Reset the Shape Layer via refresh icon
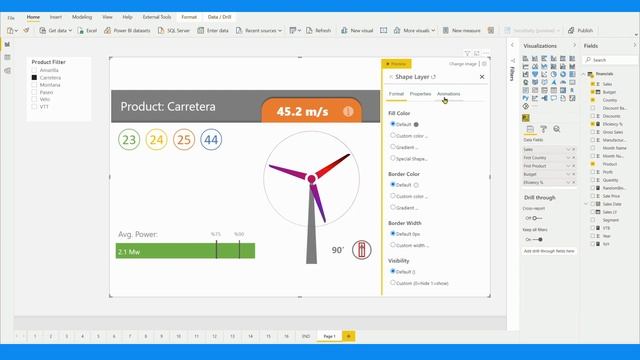Viewport: 640px width, 360px height. [433, 77]
